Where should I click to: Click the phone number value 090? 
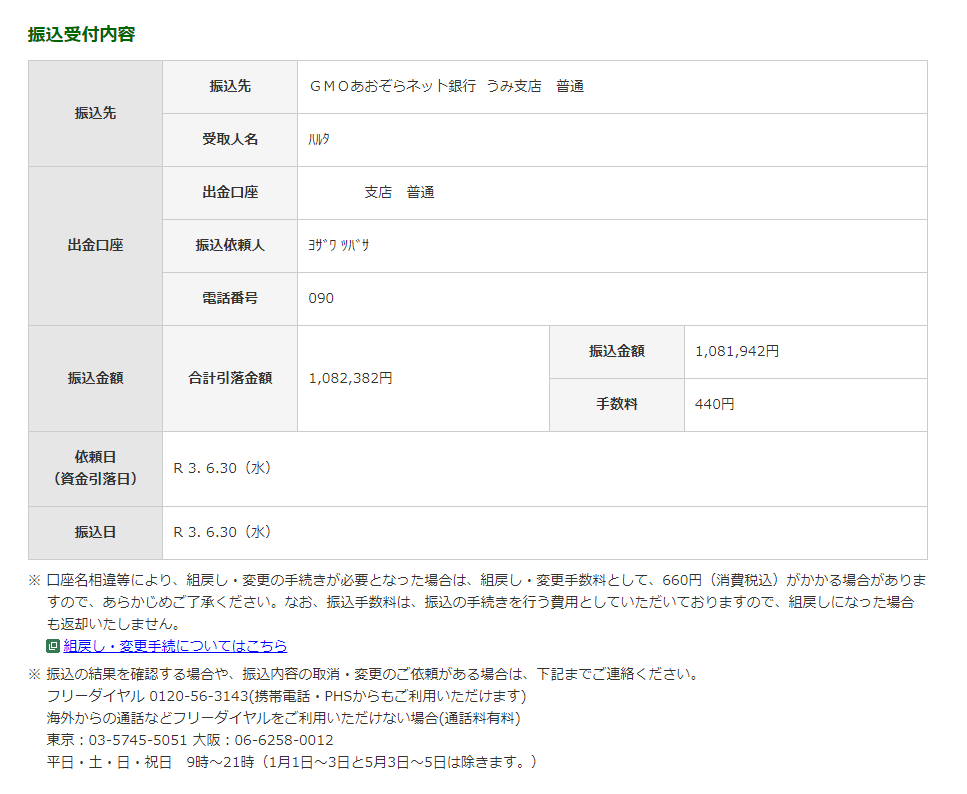[321, 299]
